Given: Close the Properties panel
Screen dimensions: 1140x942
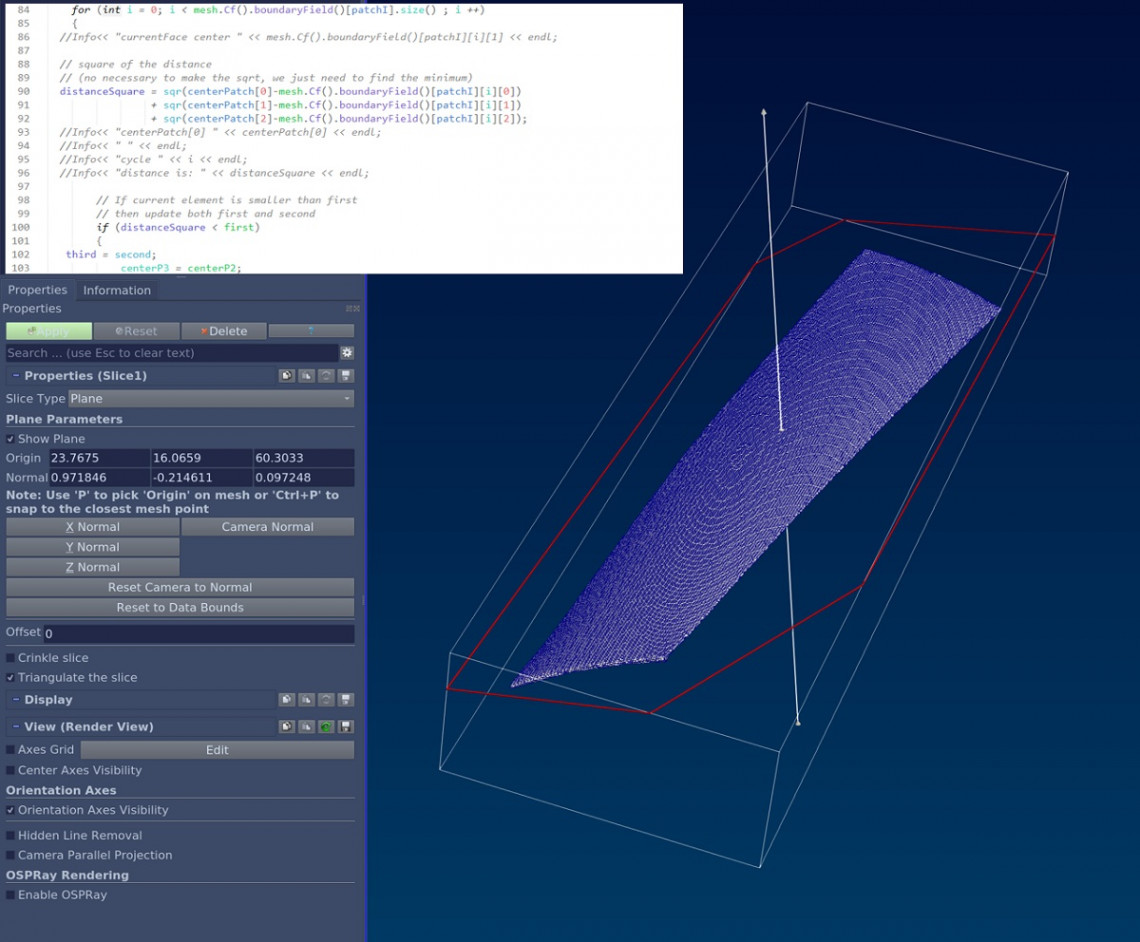Looking at the screenshot, I should (356, 309).
